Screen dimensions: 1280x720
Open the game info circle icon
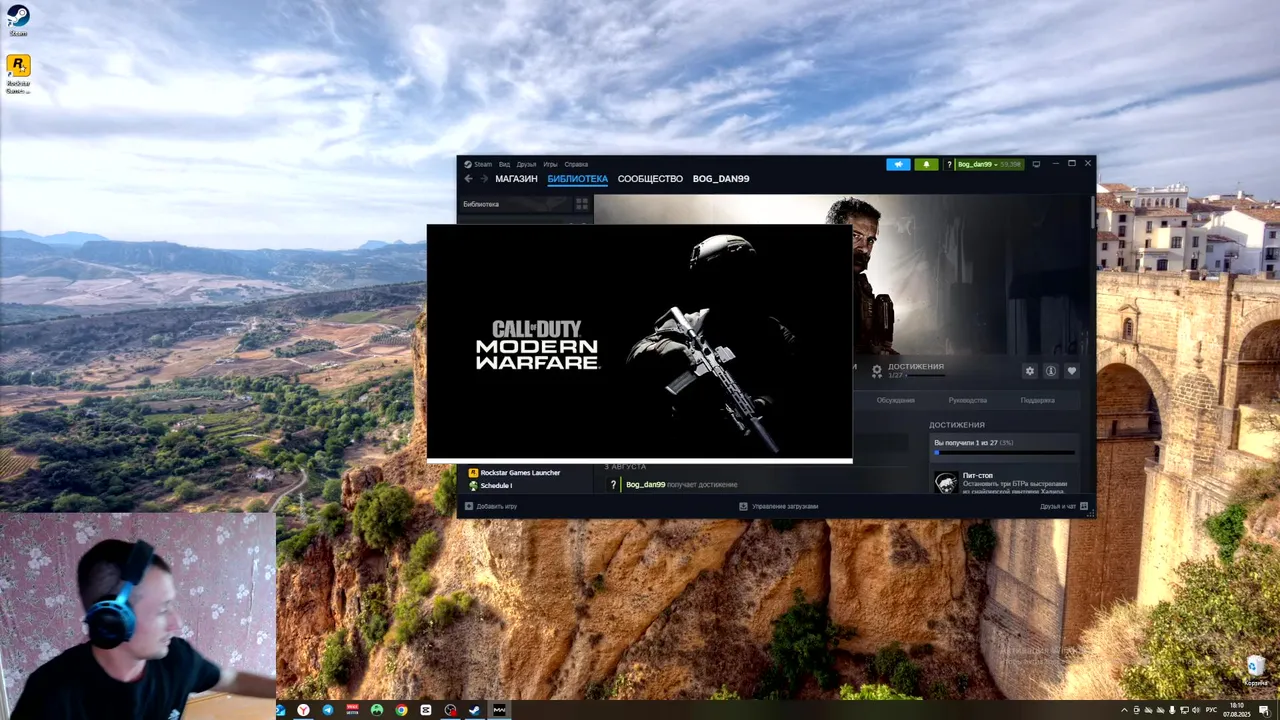(1051, 371)
